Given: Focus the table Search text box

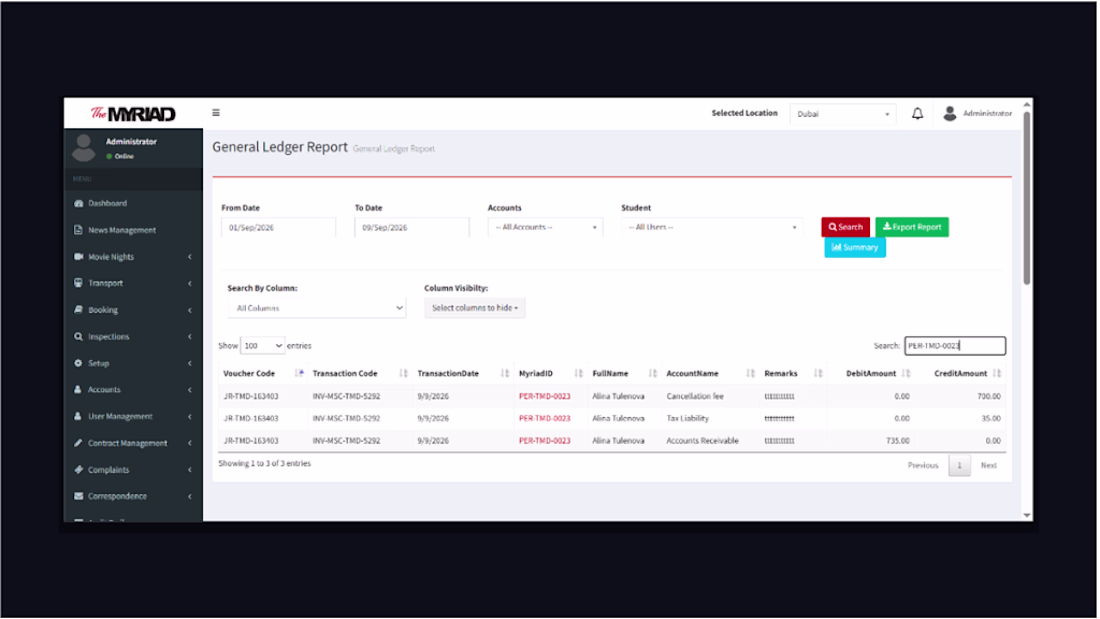Looking at the screenshot, I should (x=955, y=345).
